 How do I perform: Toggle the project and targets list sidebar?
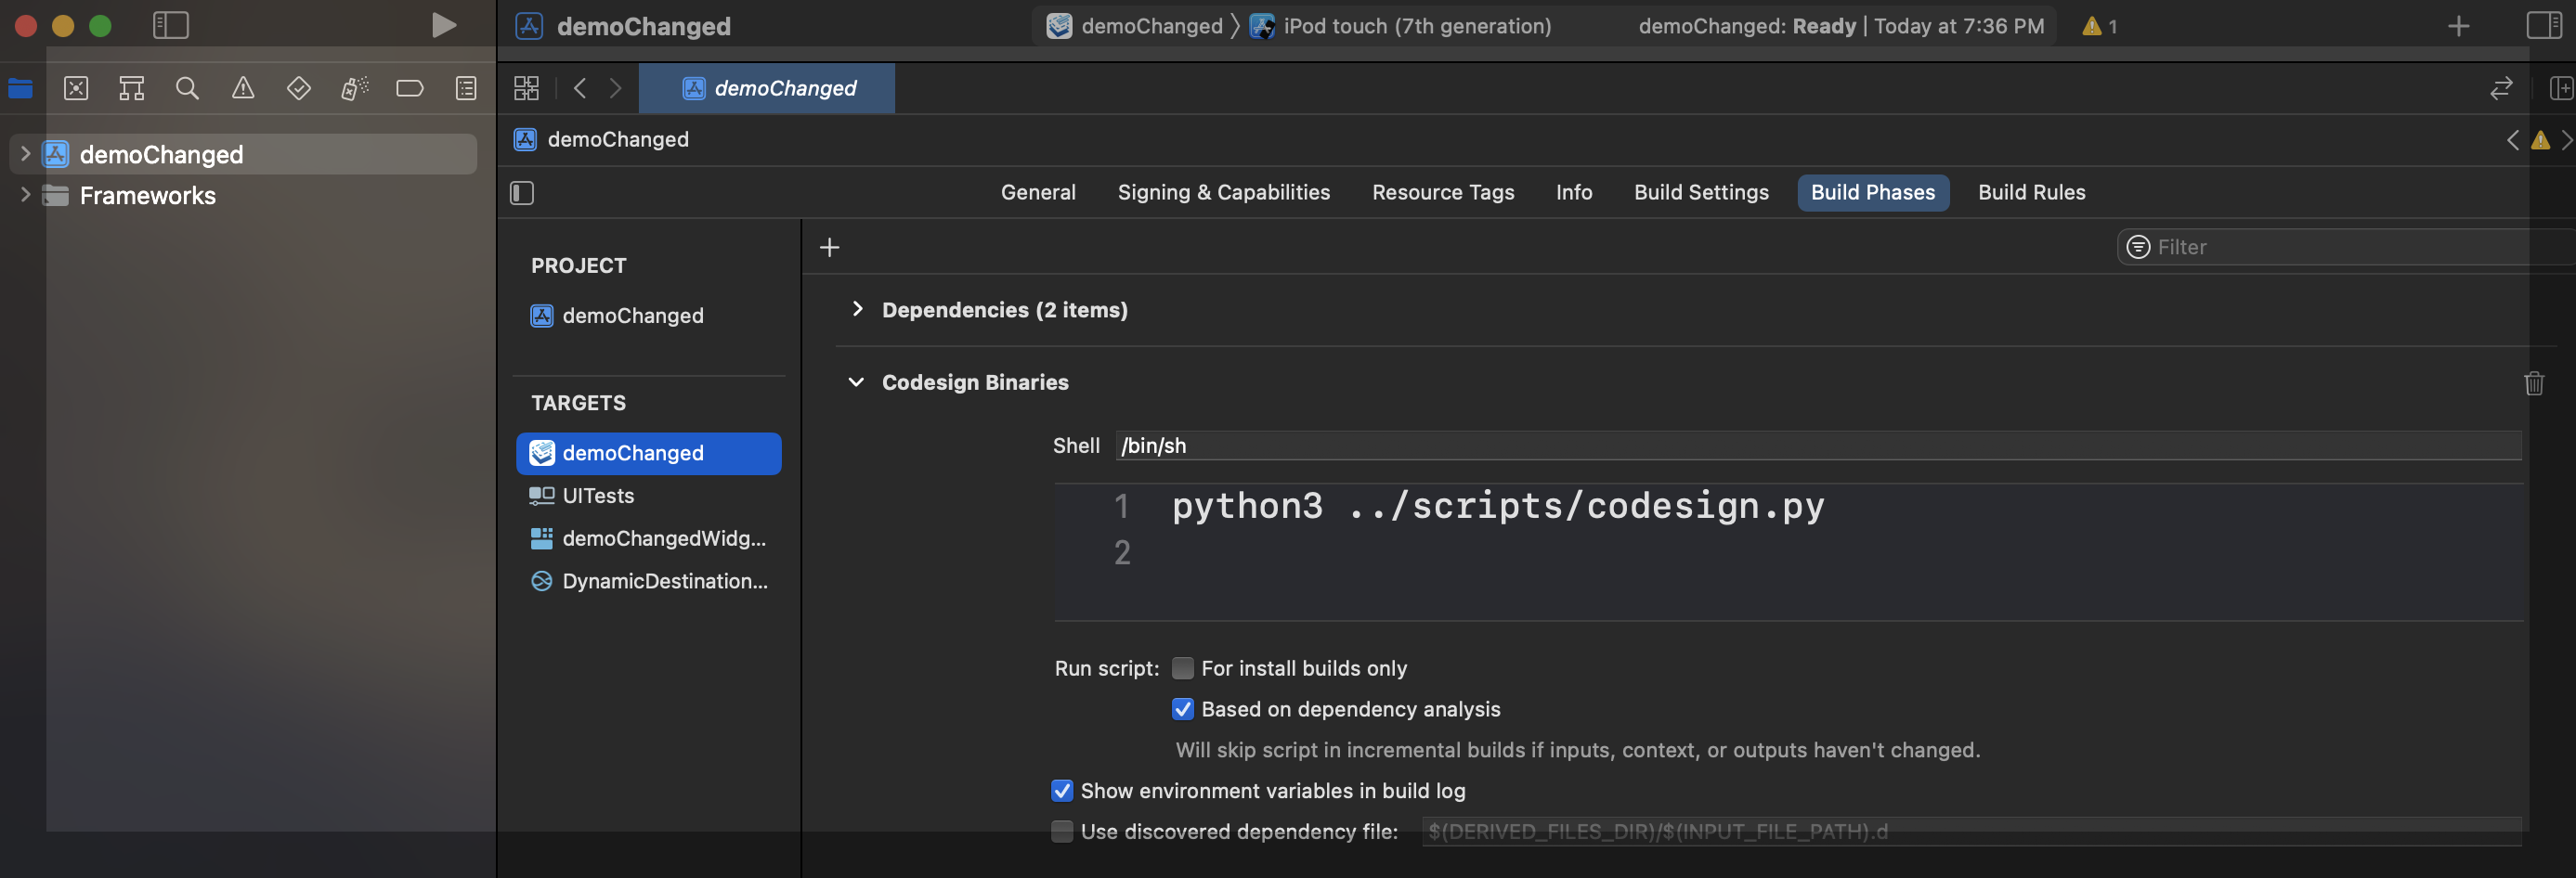pos(522,192)
